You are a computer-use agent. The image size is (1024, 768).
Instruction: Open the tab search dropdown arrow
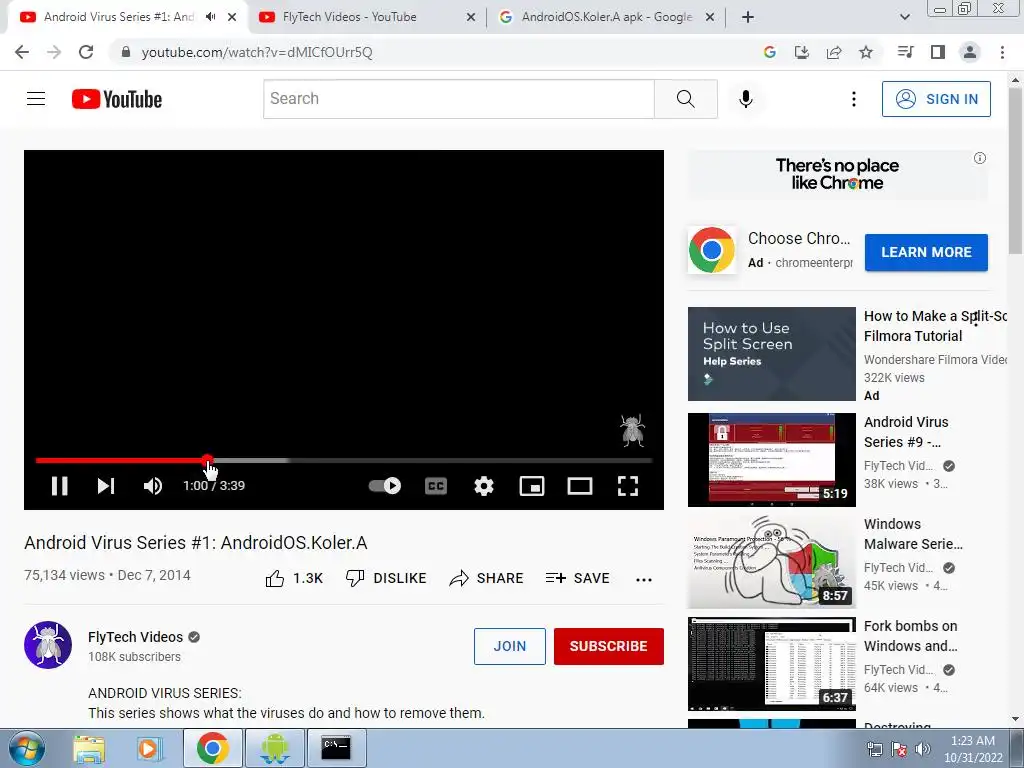tap(904, 18)
